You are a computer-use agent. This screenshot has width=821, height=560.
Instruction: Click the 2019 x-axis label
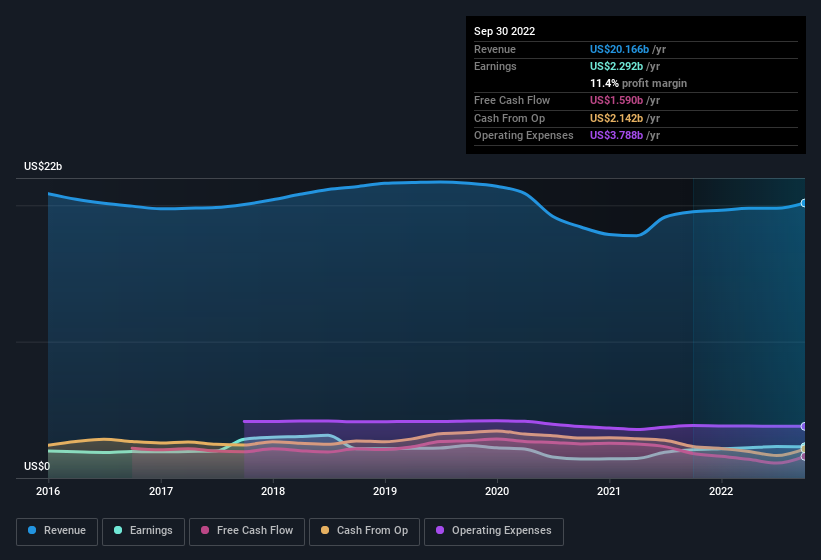(385, 491)
